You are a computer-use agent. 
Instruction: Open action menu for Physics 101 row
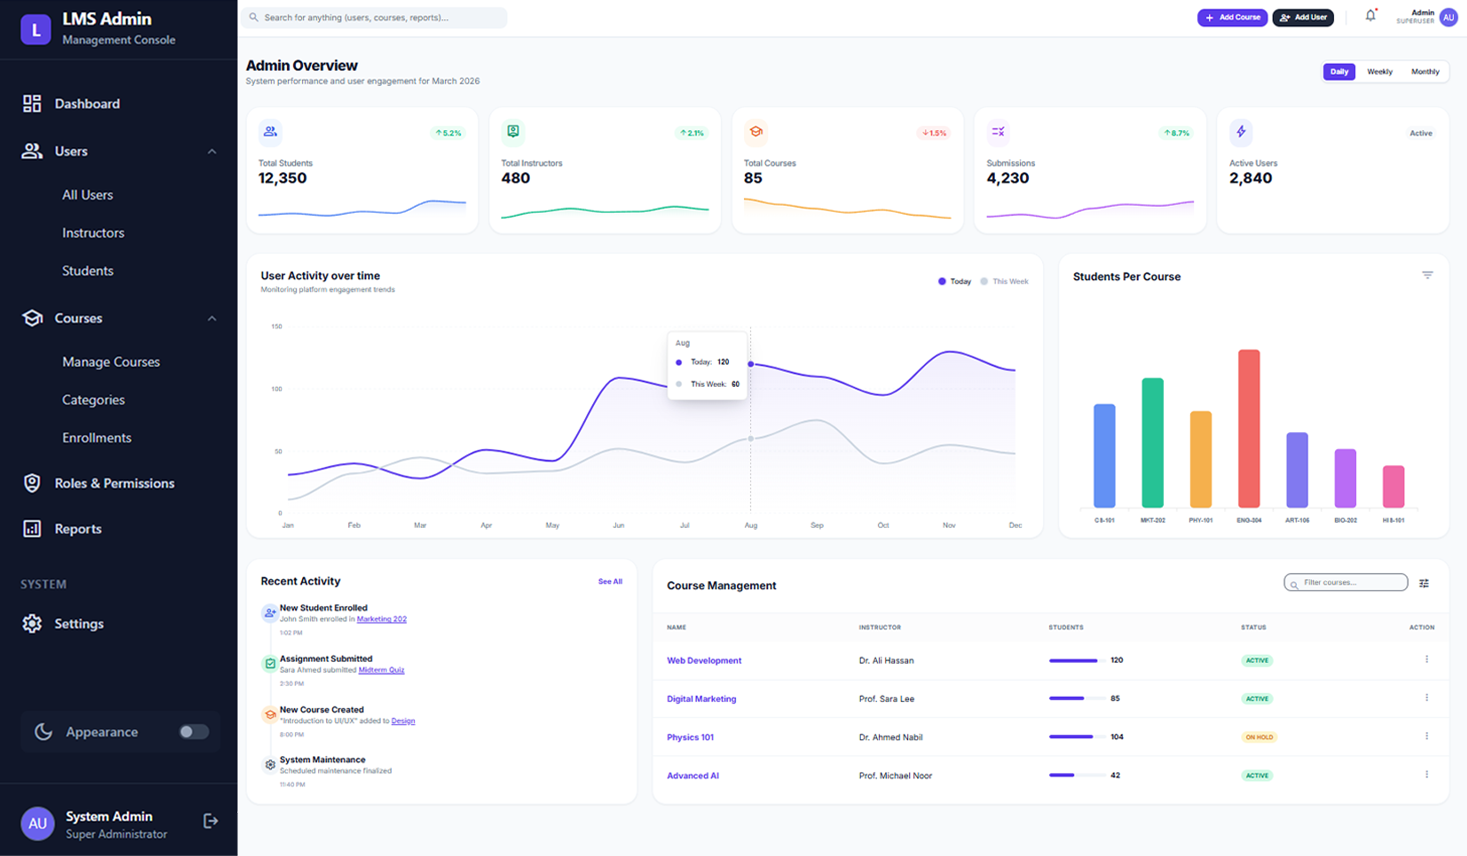pos(1427,737)
